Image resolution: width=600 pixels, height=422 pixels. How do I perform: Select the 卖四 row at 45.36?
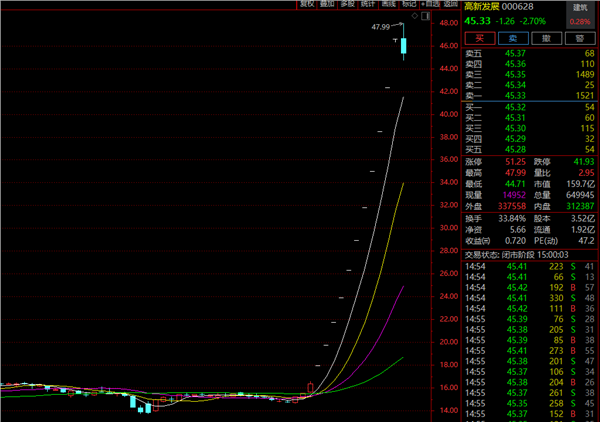click(530, 64)
